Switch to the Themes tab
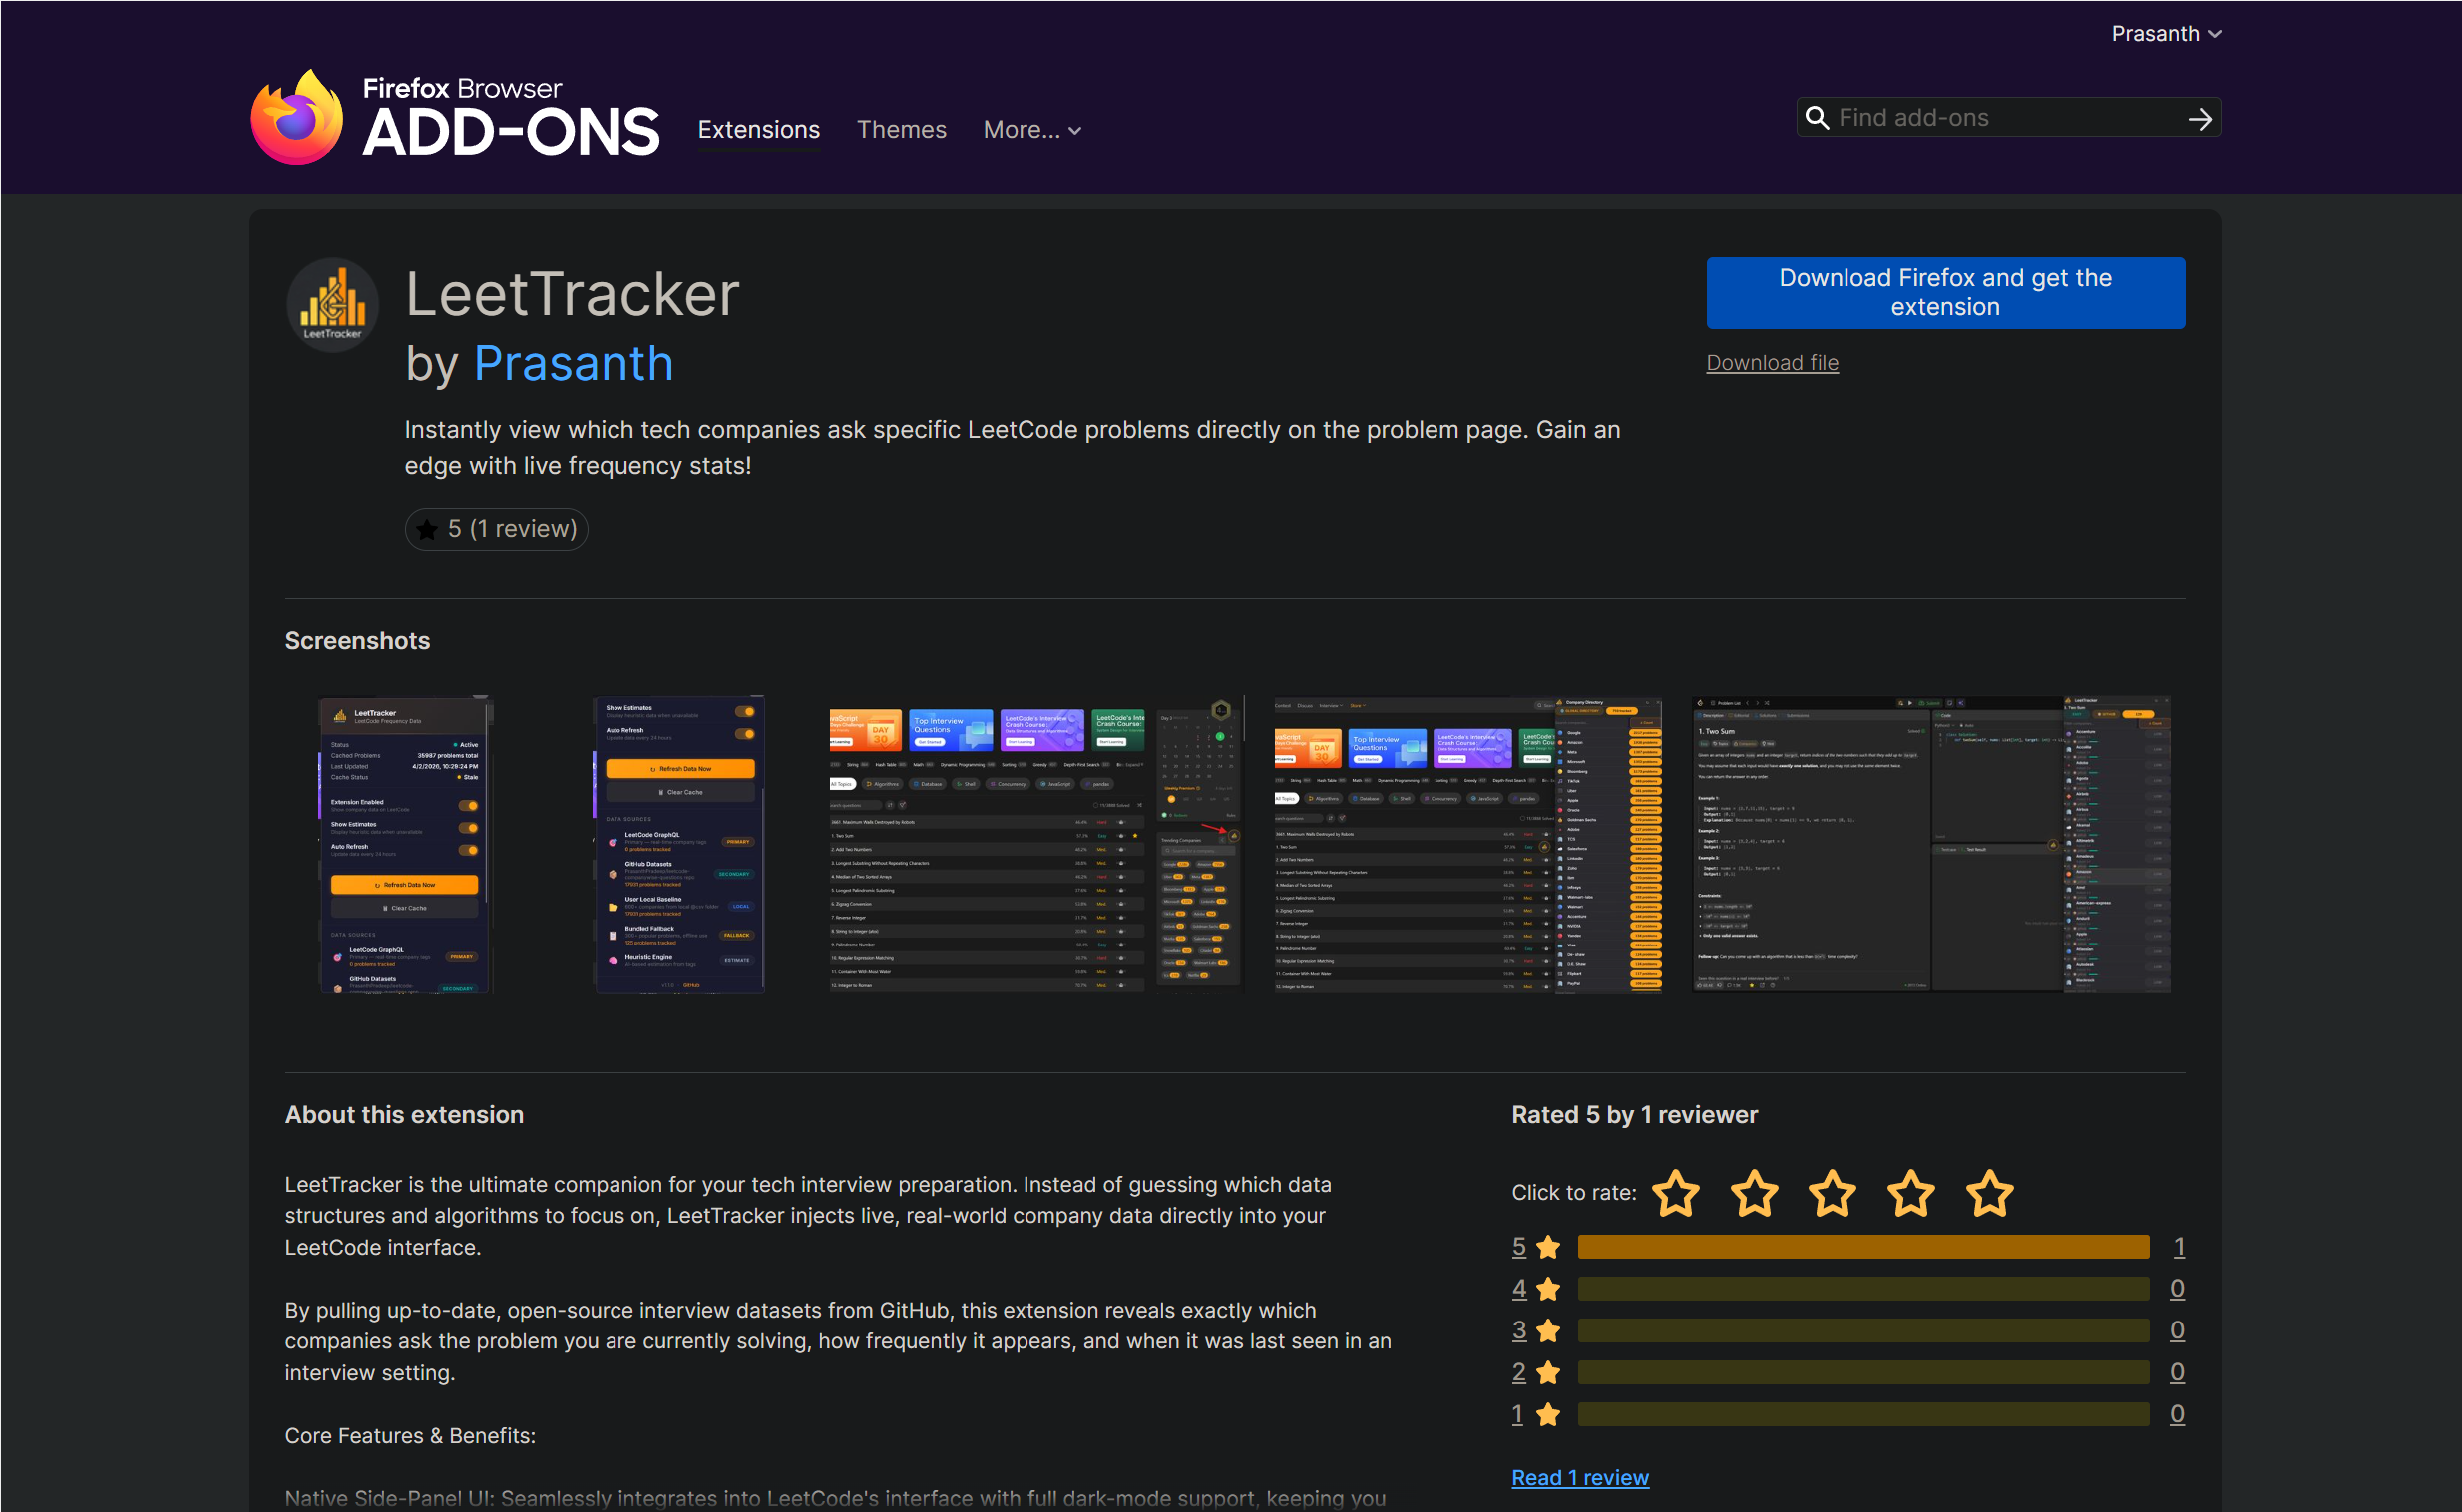The height and width of the screenshot is (1512, 2462). pyautogui.click(x=901, y=129)
